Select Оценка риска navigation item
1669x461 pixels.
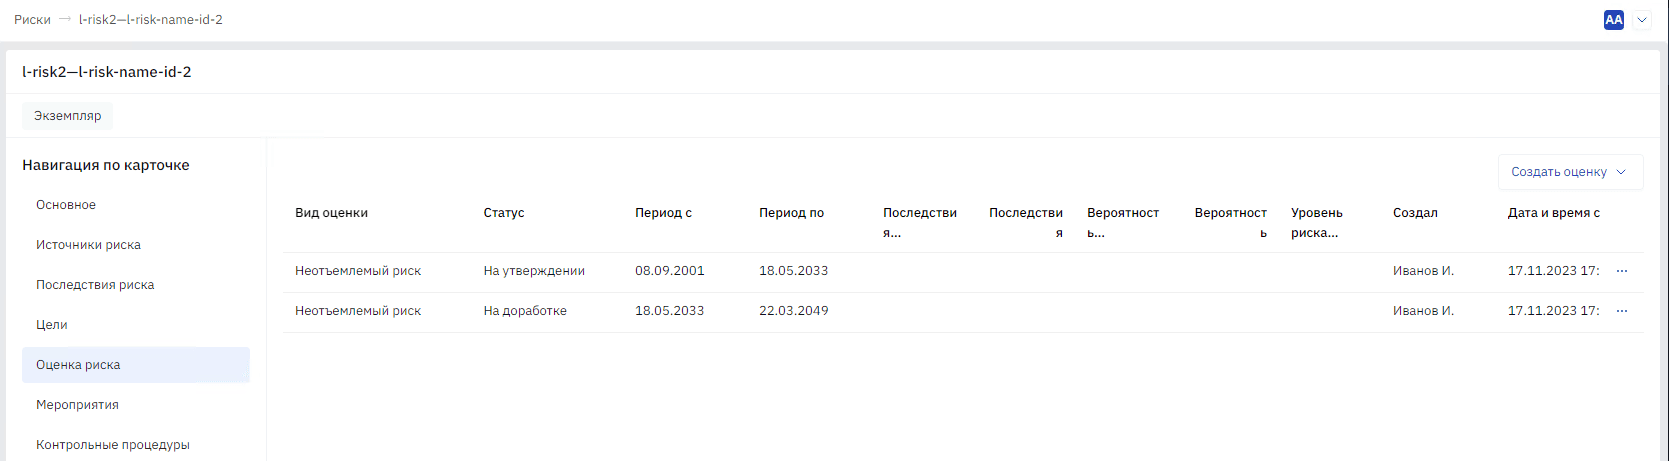(136, 365)
